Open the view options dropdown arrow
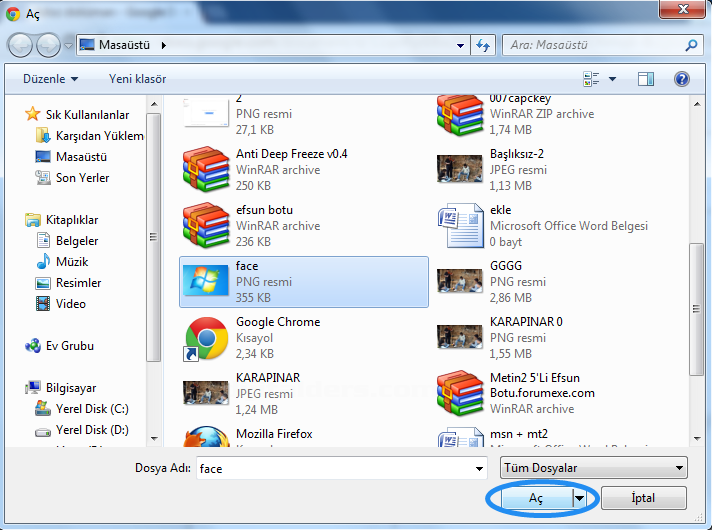Screen dimensions: 712x530 [613, 79]
